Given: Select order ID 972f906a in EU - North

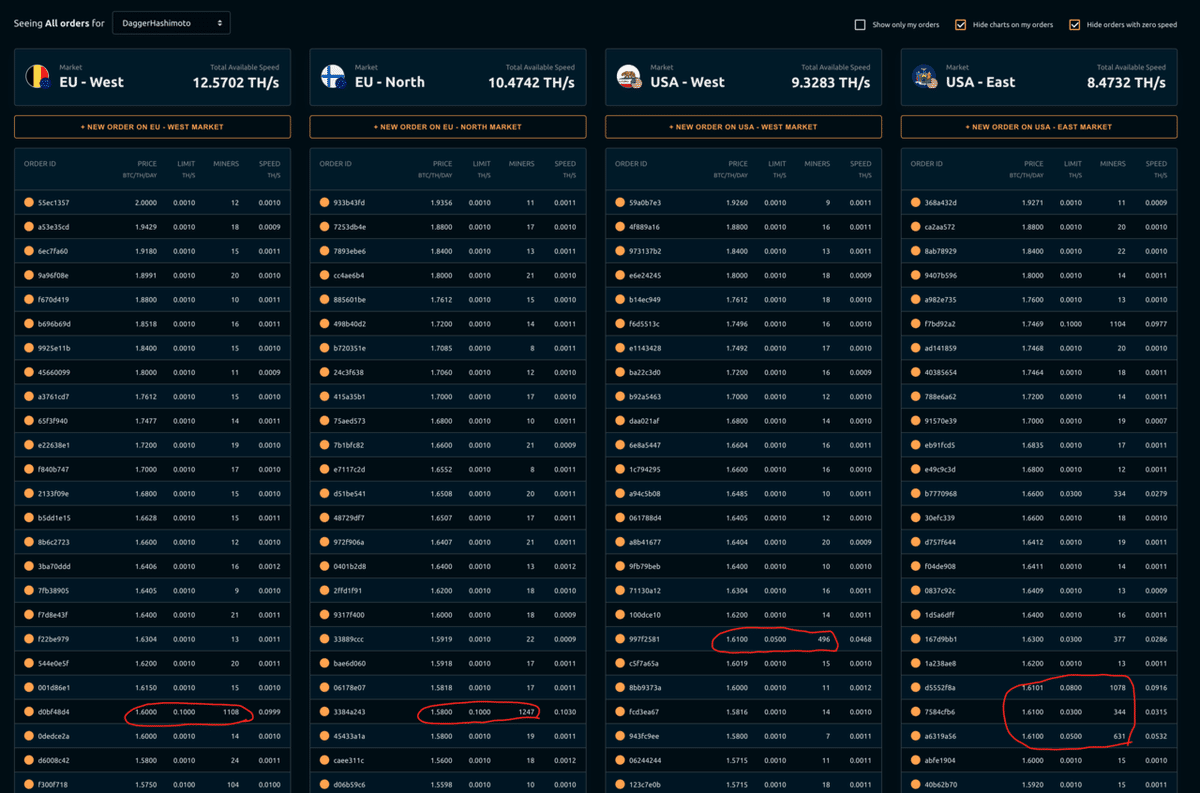Looking at the screenshot, I should [x=349, y=542].
